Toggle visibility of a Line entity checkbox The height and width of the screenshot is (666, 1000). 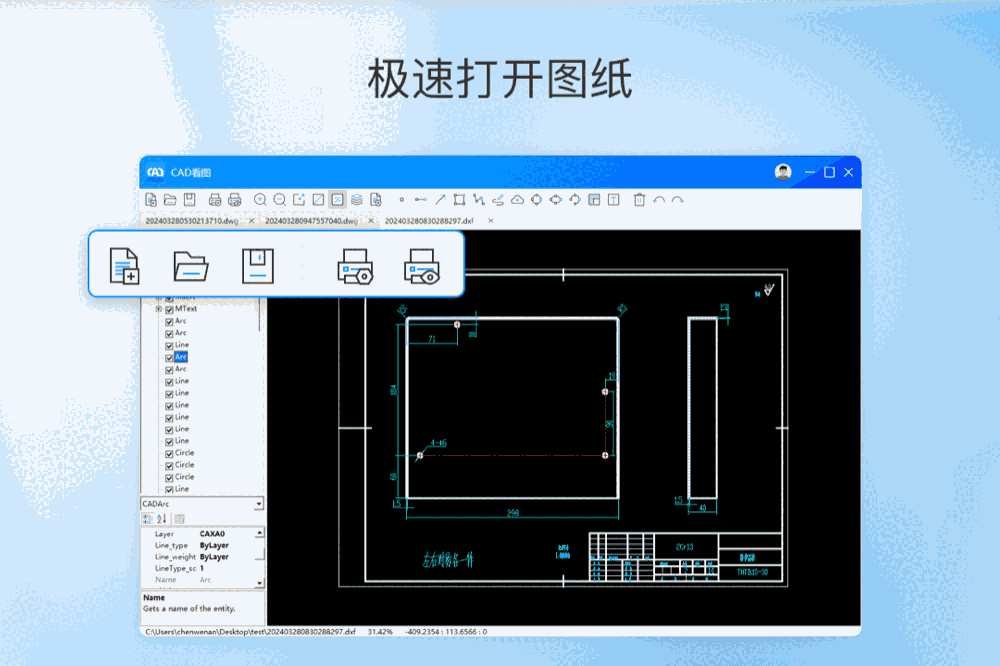click(169, 382)
